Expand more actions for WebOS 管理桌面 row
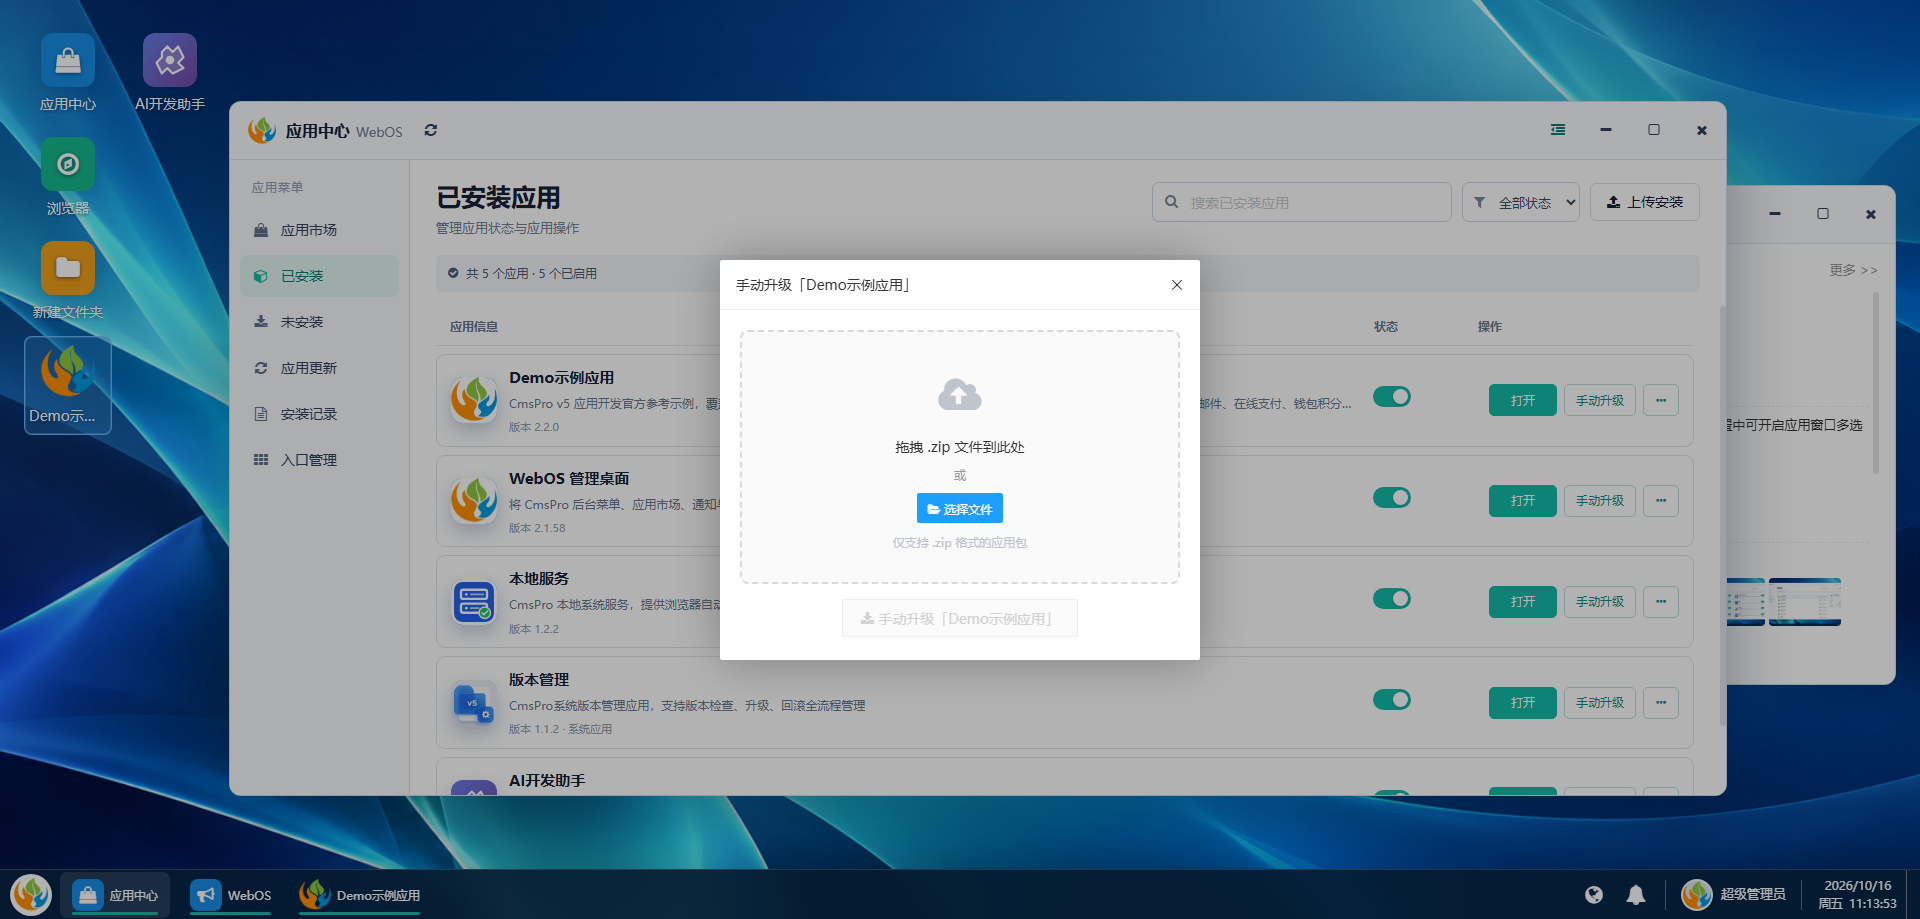 coord(1661,501)
